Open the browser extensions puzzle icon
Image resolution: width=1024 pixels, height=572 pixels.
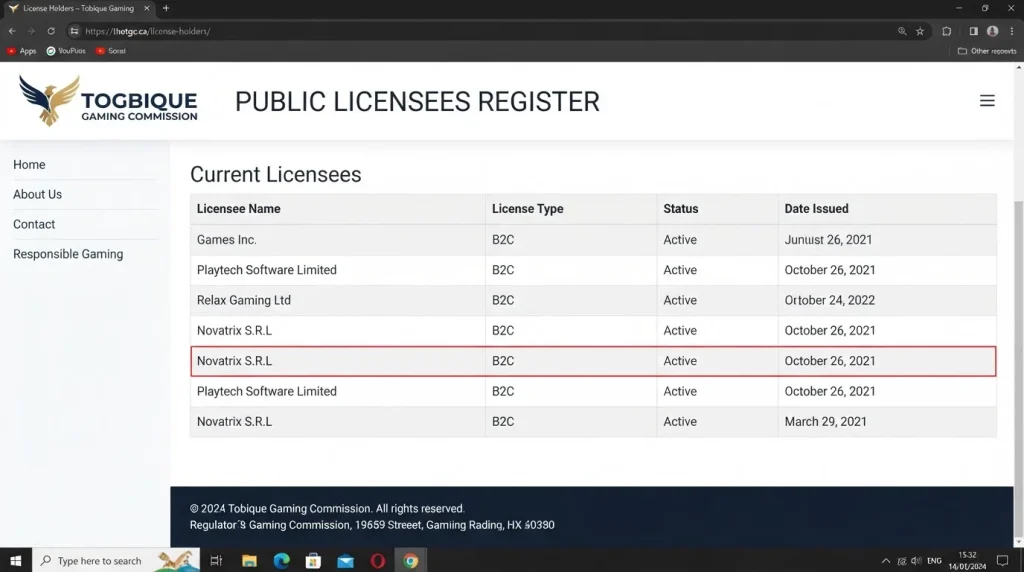coord(946,31)
